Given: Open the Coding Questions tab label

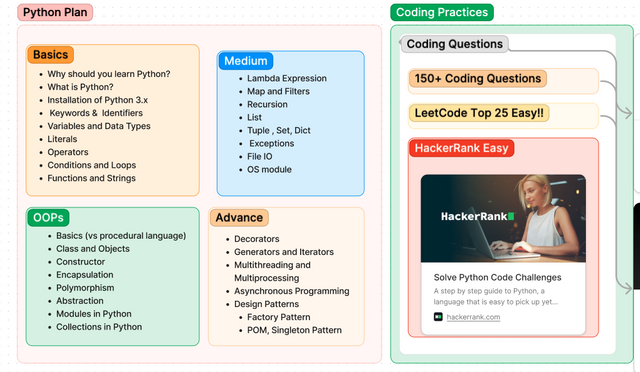Looking at the screenshot, I should tap(454, 44).
